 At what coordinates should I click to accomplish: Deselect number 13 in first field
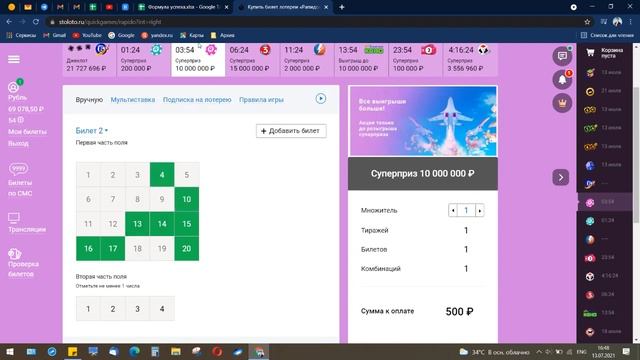coord(137,224)
